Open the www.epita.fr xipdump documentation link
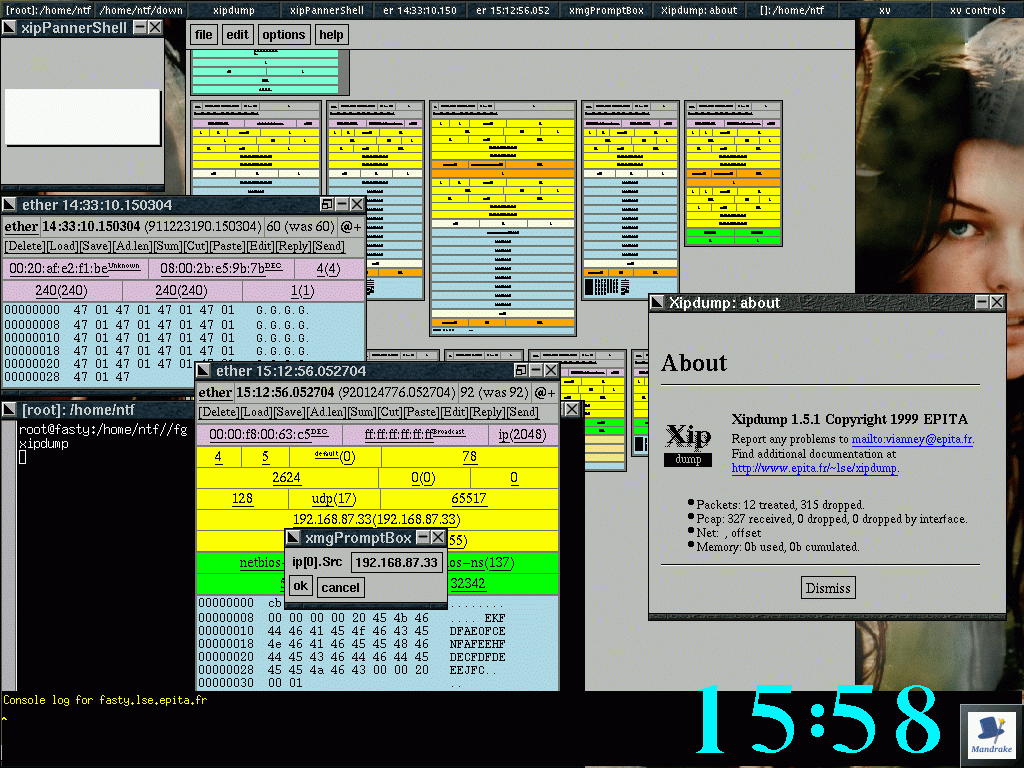Image resolution: width=1024 pixels, height=768 pixels. click(x=814, y=468)
